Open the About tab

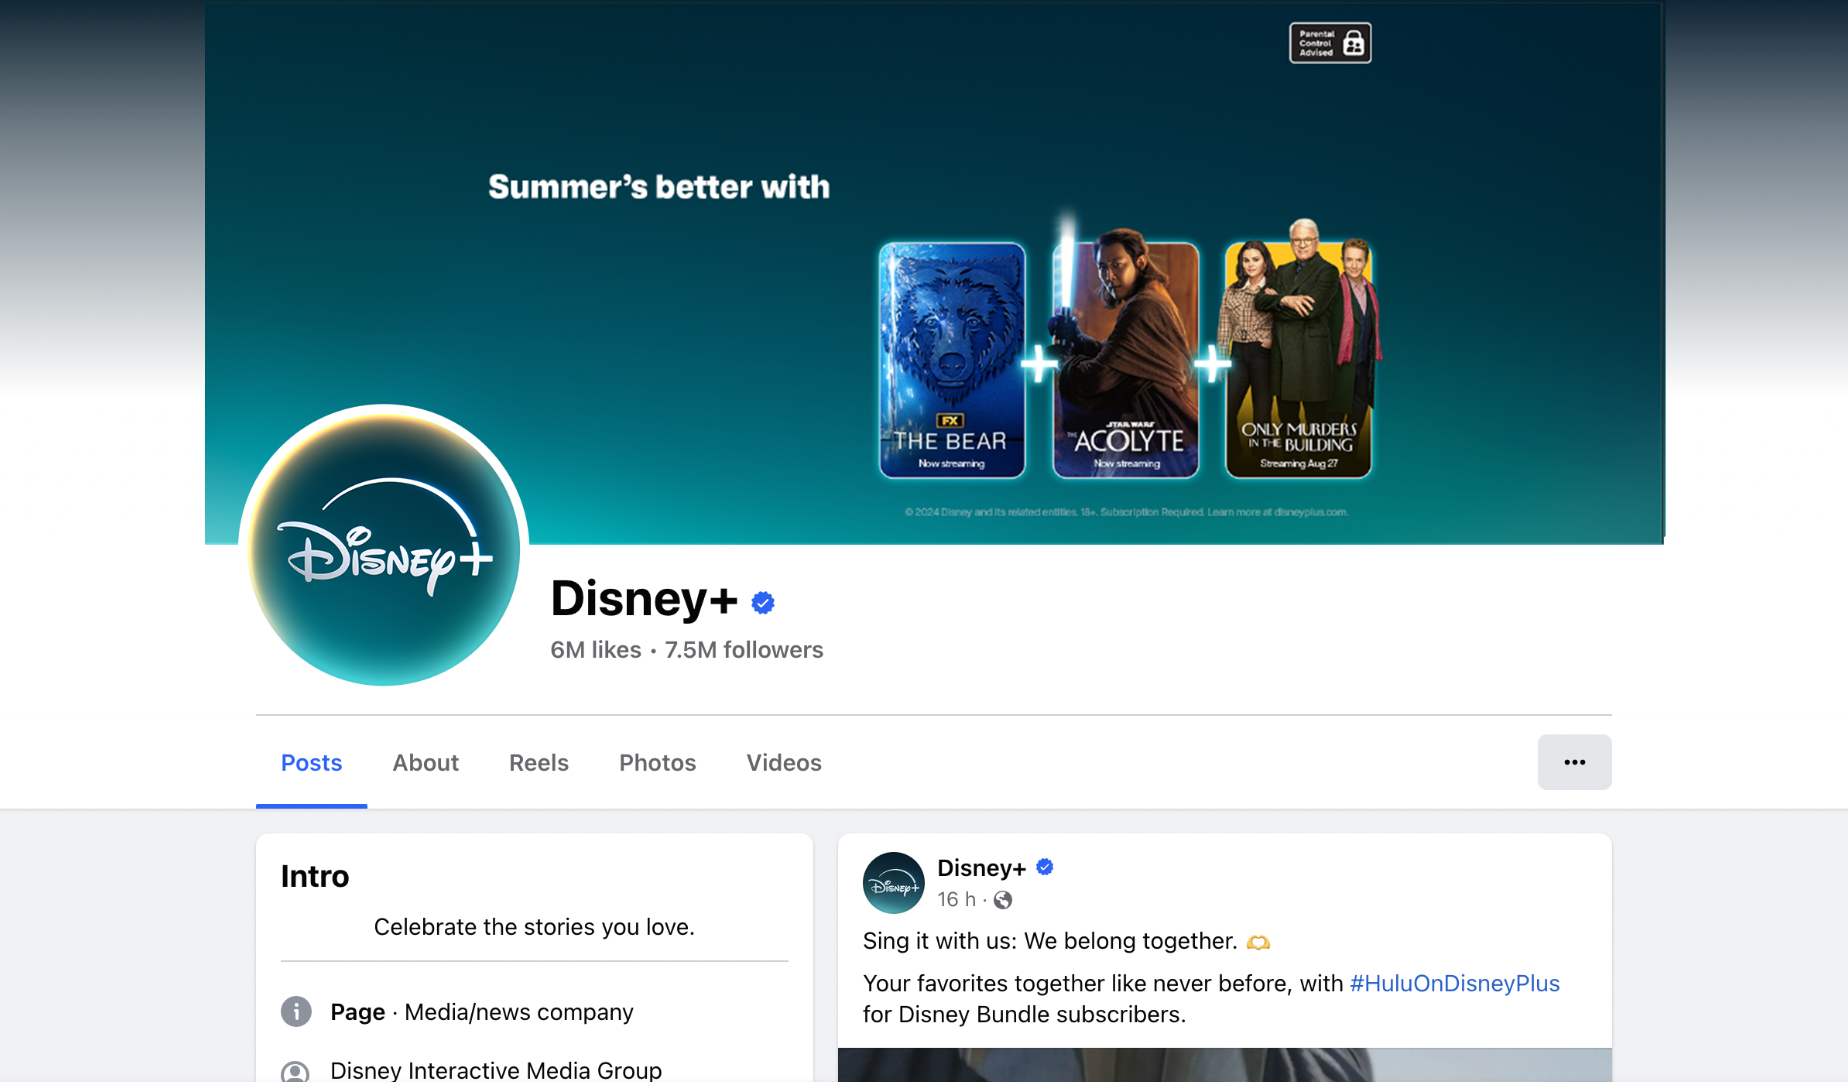pos(425,763)
